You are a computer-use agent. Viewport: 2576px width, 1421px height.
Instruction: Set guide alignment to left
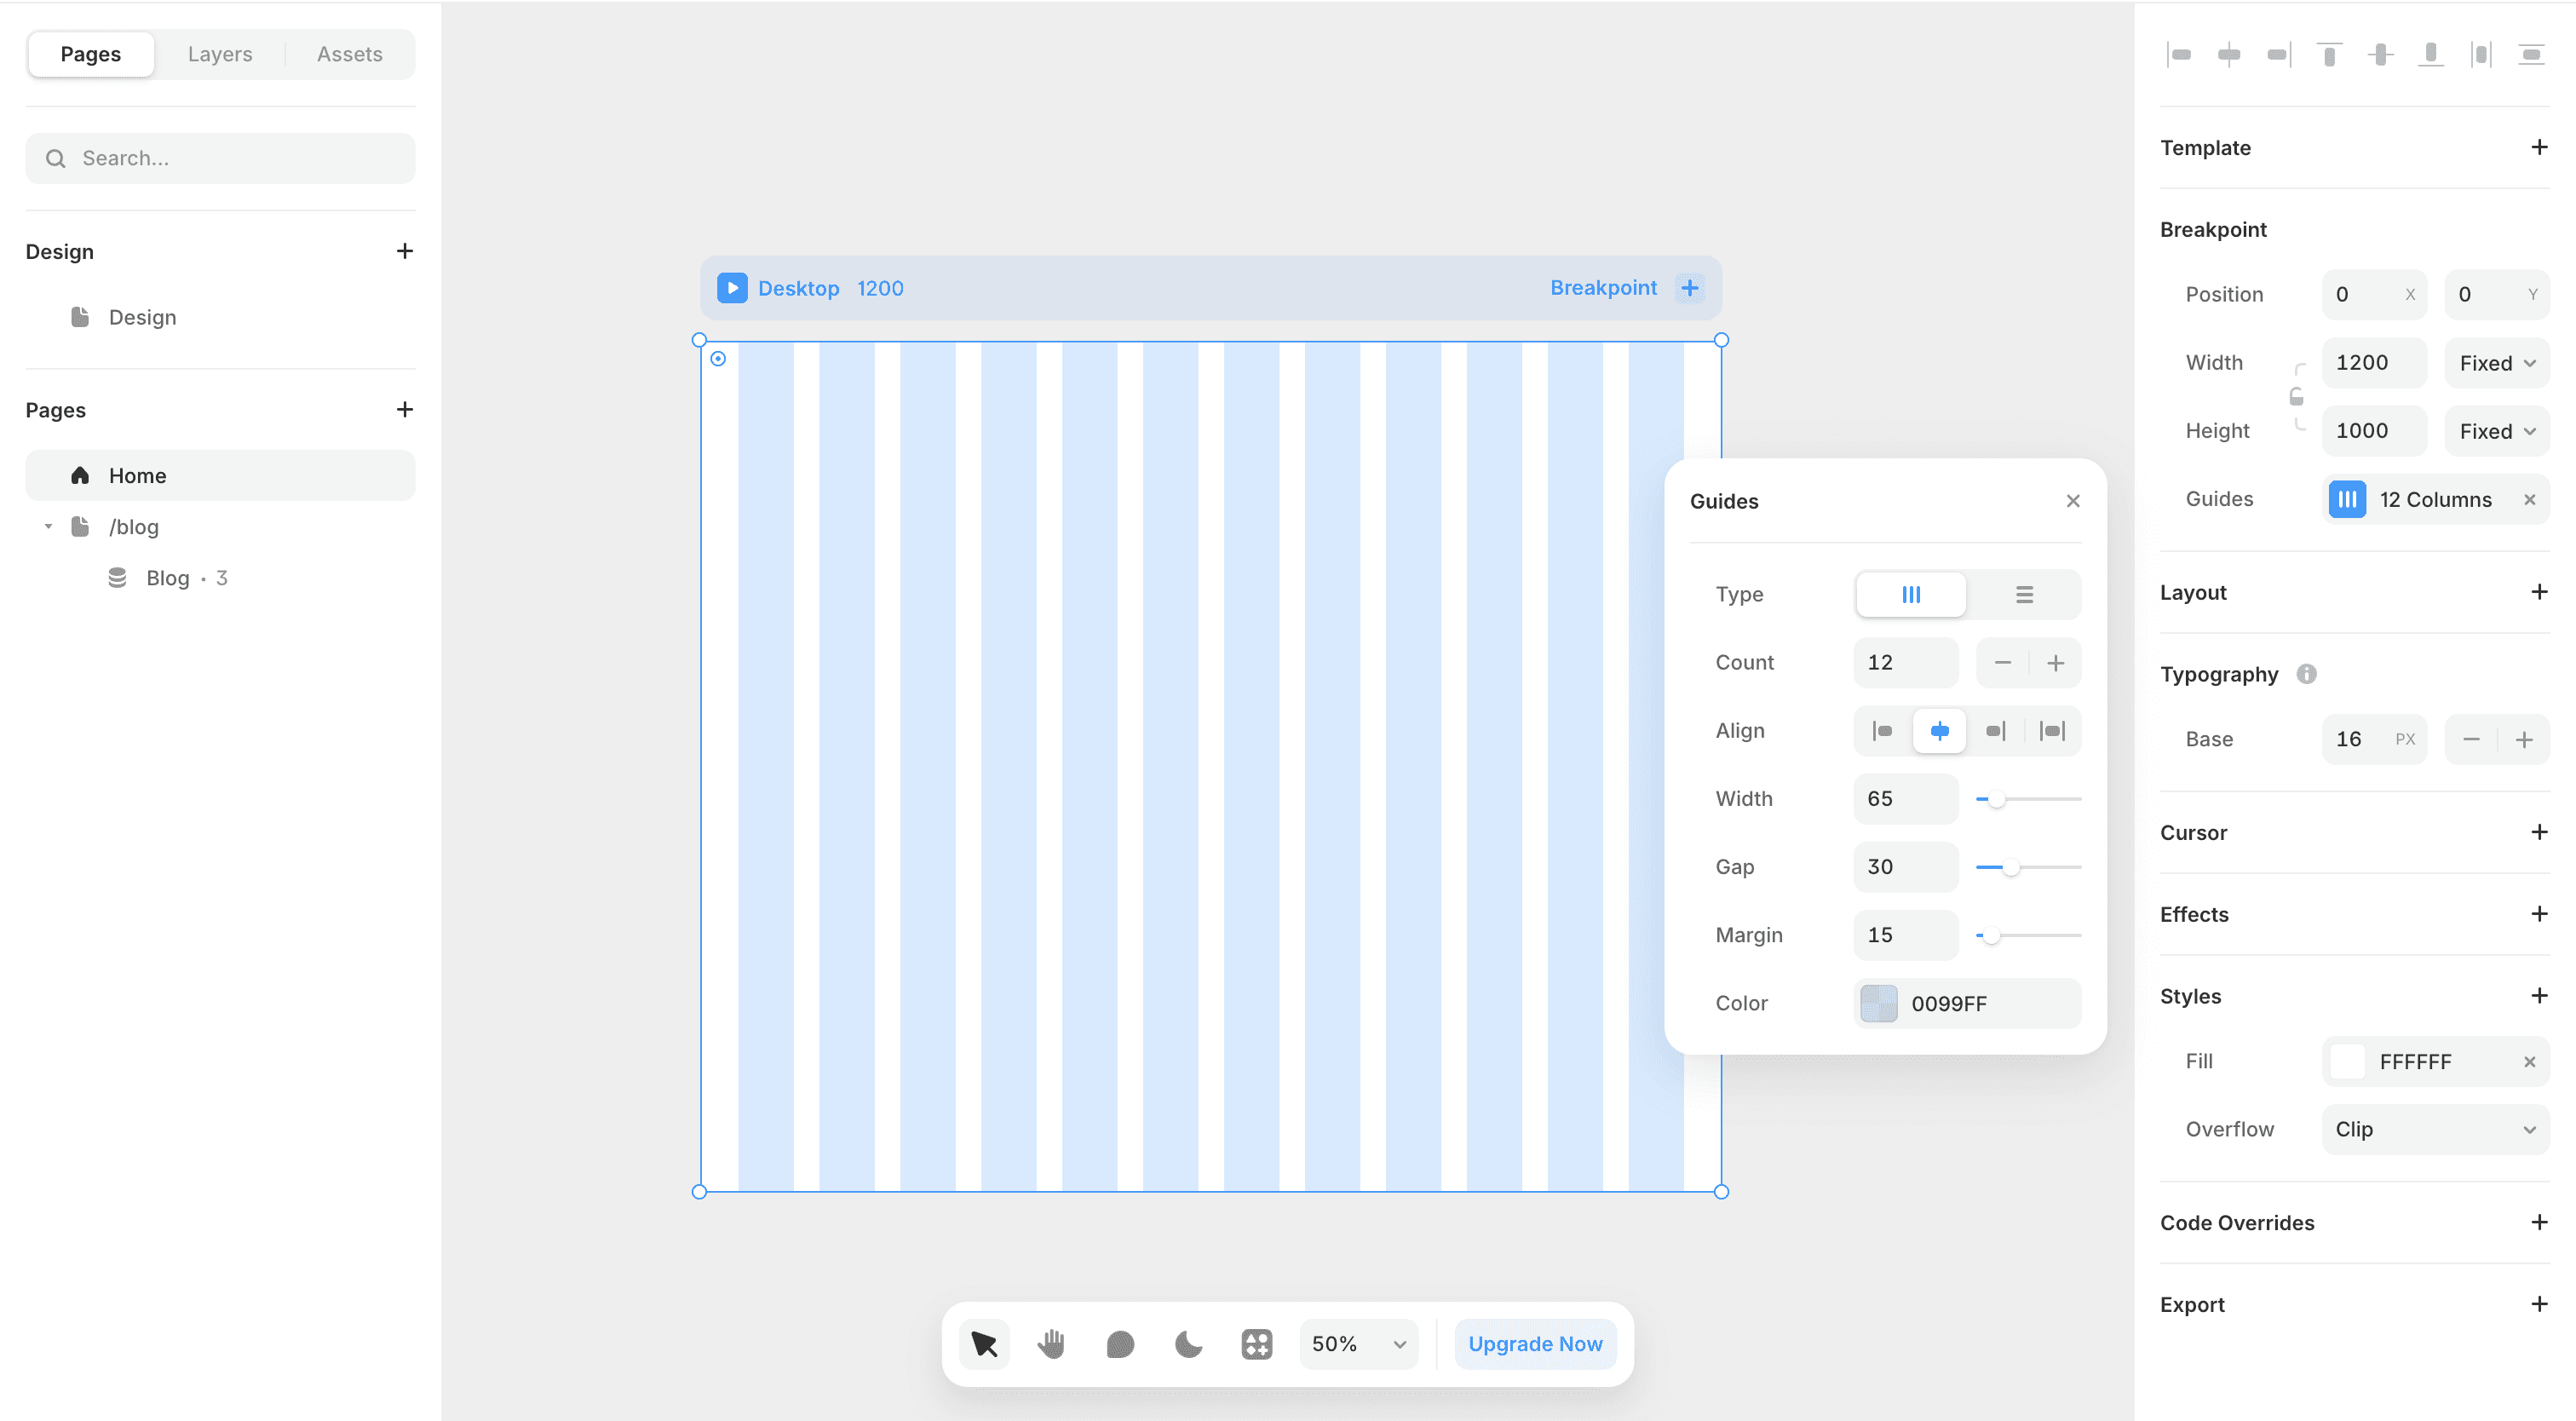(x=1882, y=731)
